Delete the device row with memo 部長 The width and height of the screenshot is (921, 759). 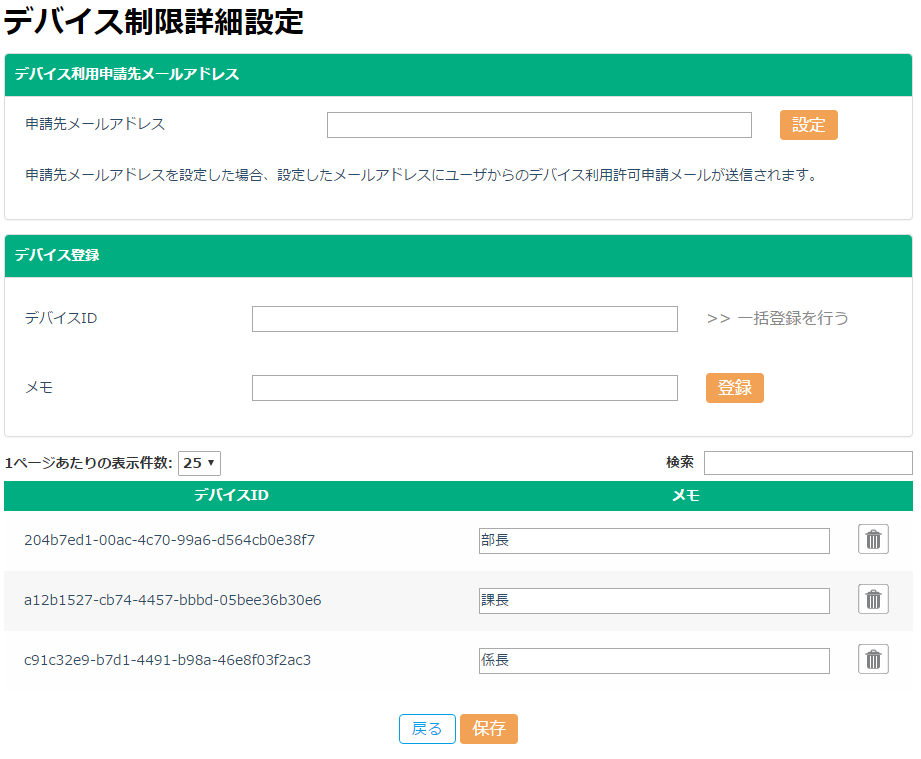click(873, 539)
